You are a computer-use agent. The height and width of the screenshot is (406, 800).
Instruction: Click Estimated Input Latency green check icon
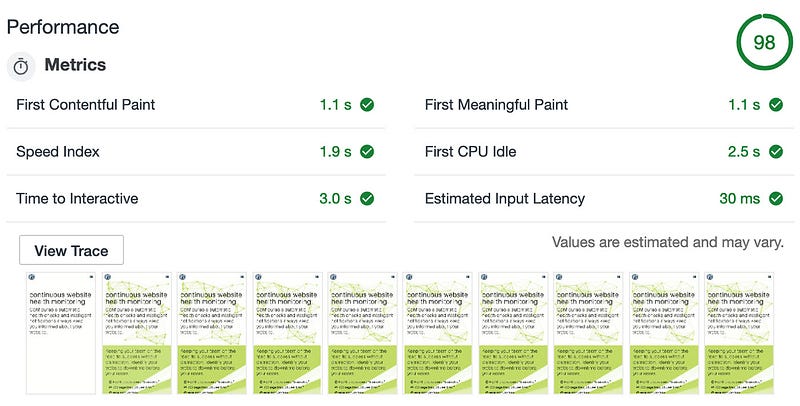point(776,198)
